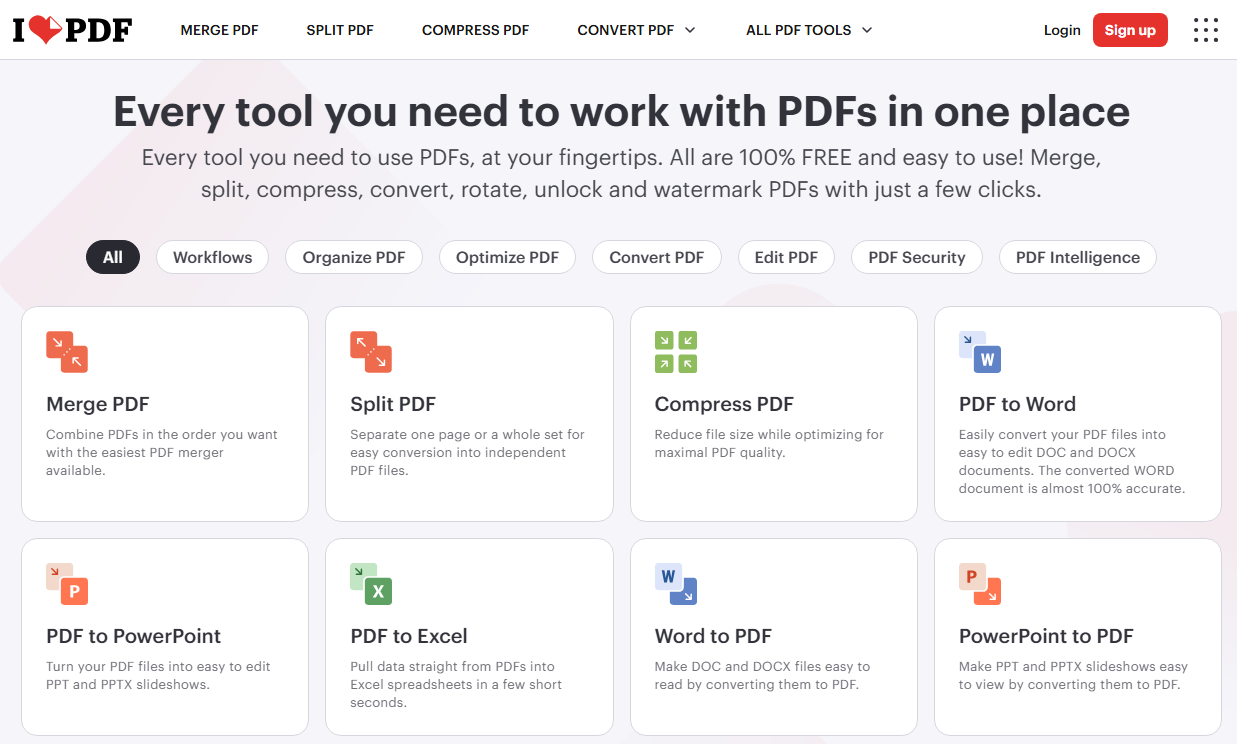This screenshot has height=744, width=1237.
Task: Open the PDF to Excel card title
Action: tap(409, 636)
